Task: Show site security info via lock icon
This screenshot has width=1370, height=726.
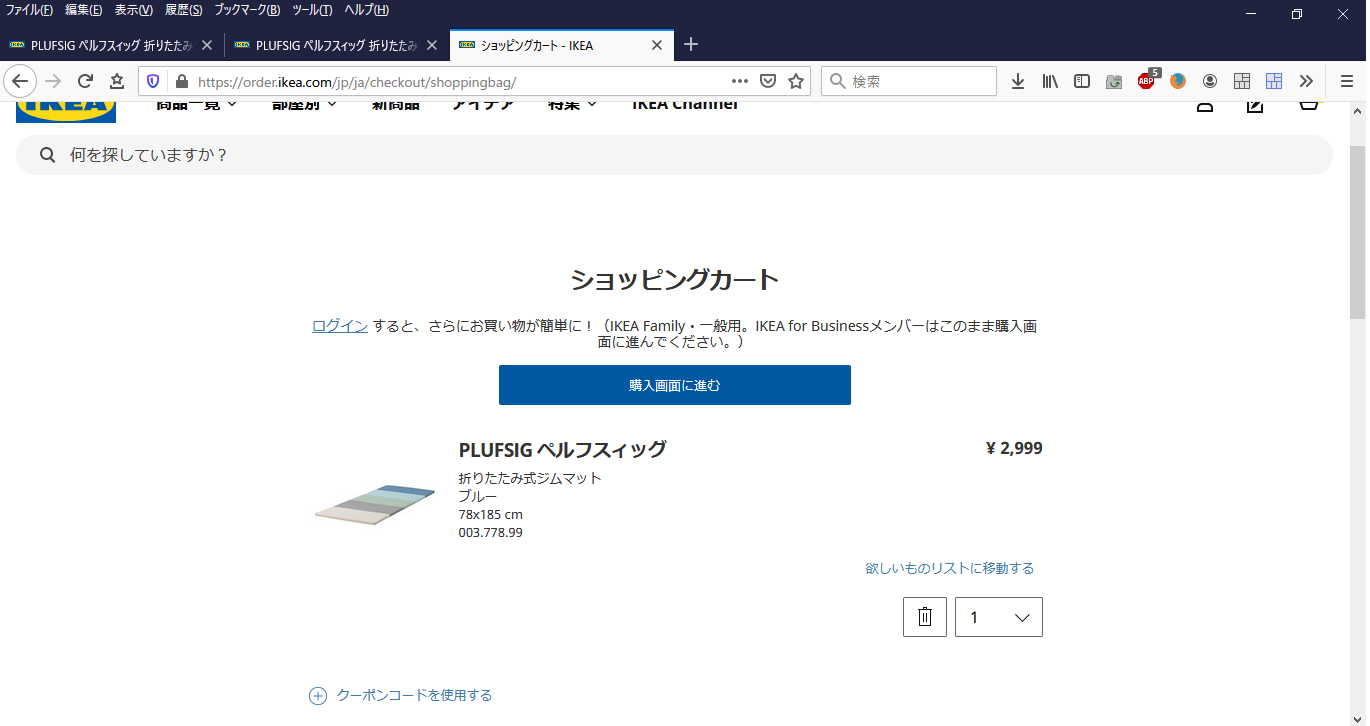Action: (181, 81)
